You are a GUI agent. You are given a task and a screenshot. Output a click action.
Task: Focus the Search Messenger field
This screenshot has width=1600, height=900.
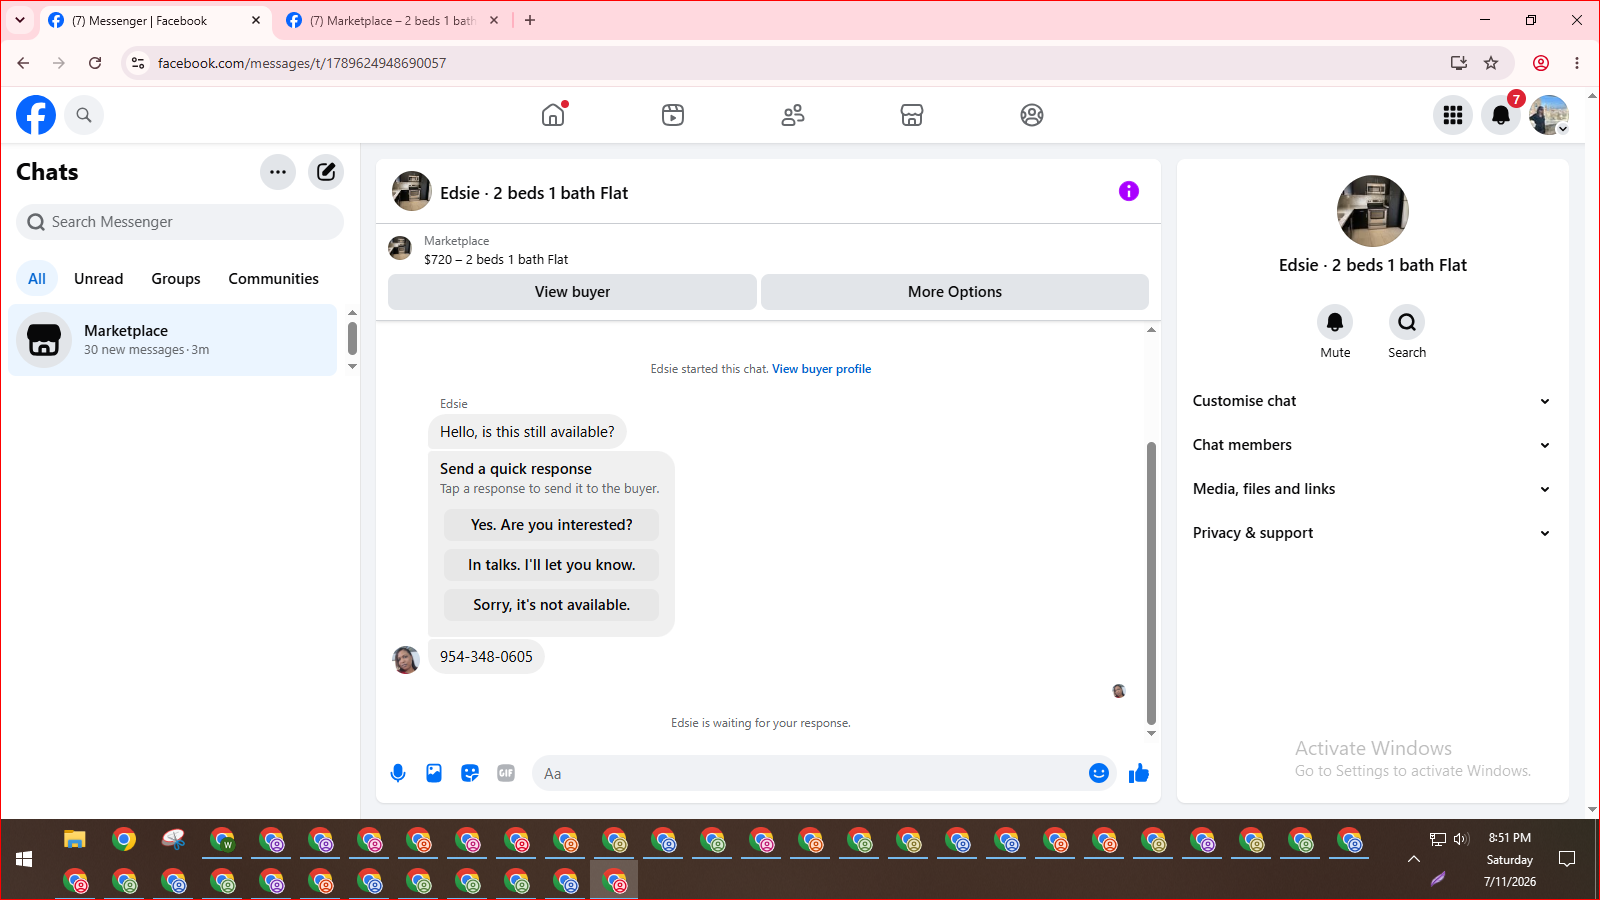coord(180,222)
